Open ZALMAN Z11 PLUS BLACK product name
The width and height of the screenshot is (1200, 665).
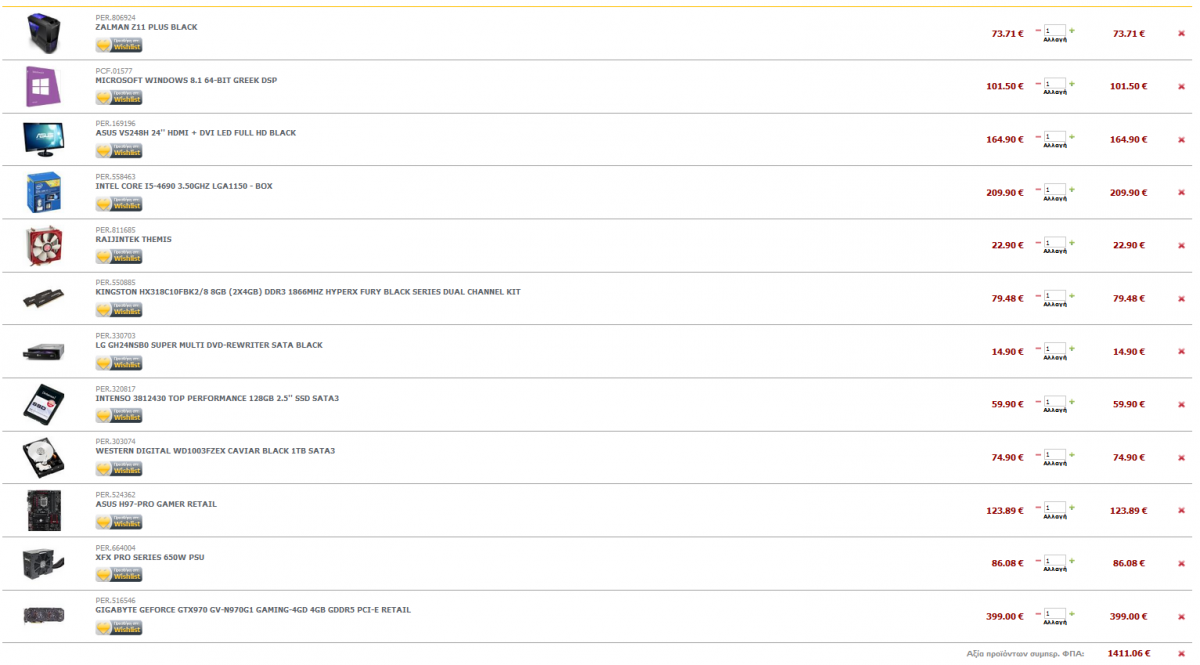pos(146,27)
